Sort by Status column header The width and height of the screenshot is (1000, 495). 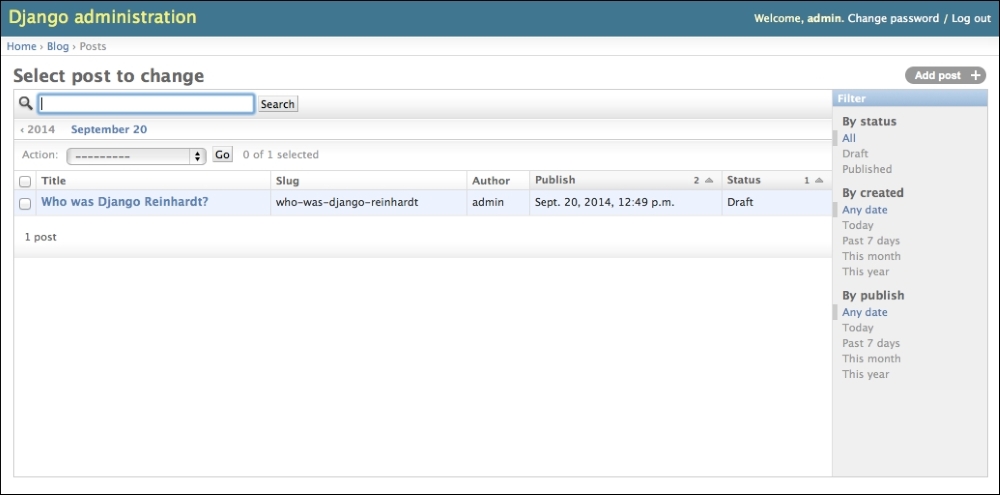point(744,180)
